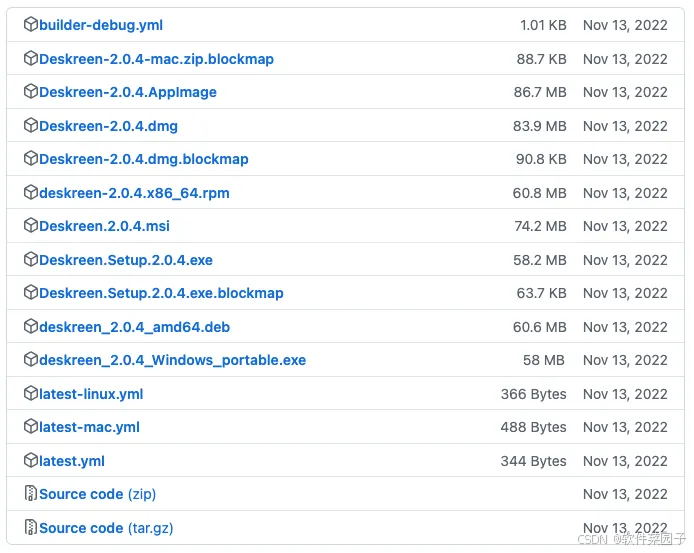This screenshot has height=553, width=694.
Task: Click package icon beside Deskreen.Setup.2.0.4.exe.blockmap
Action: (31, 292)
